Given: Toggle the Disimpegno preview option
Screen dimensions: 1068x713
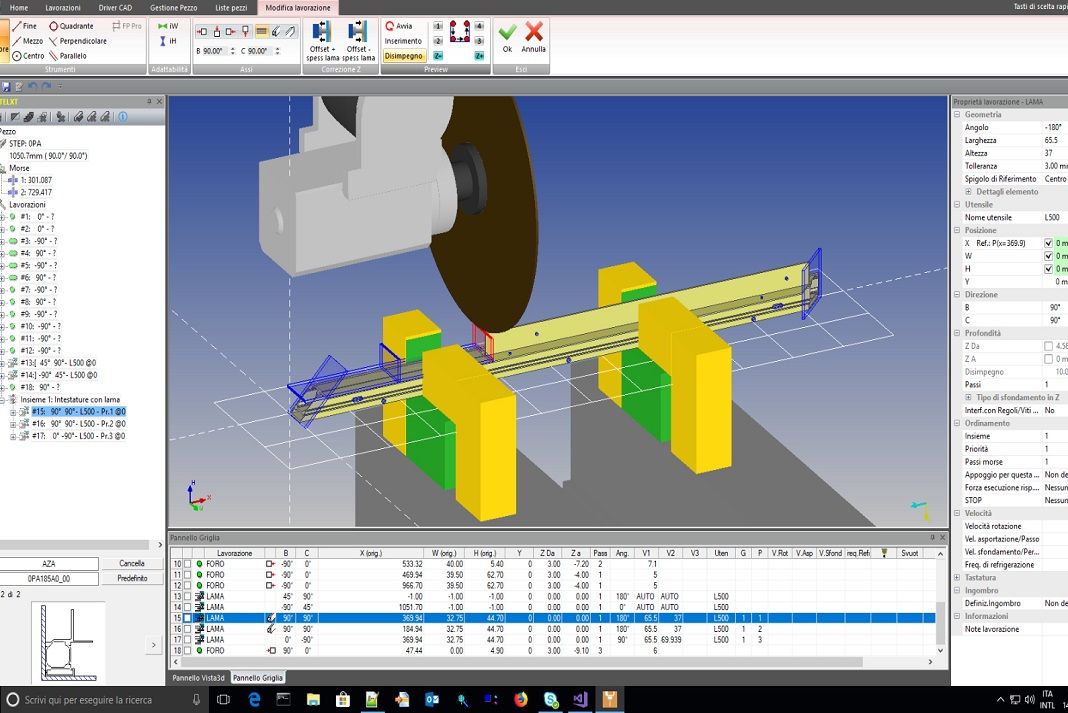Looking at the screenshot, I should coord(404,56).
